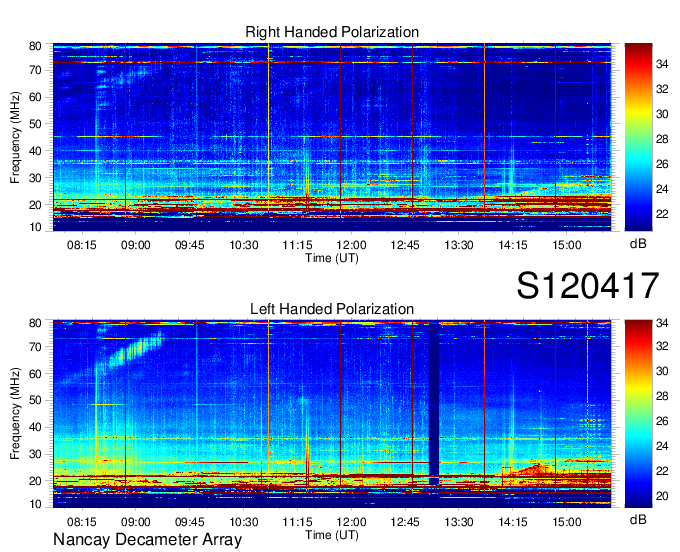Screen dimensions: 680x552
Task: Click the Right Handed spectrogram plot area
Action: point(332,137)
